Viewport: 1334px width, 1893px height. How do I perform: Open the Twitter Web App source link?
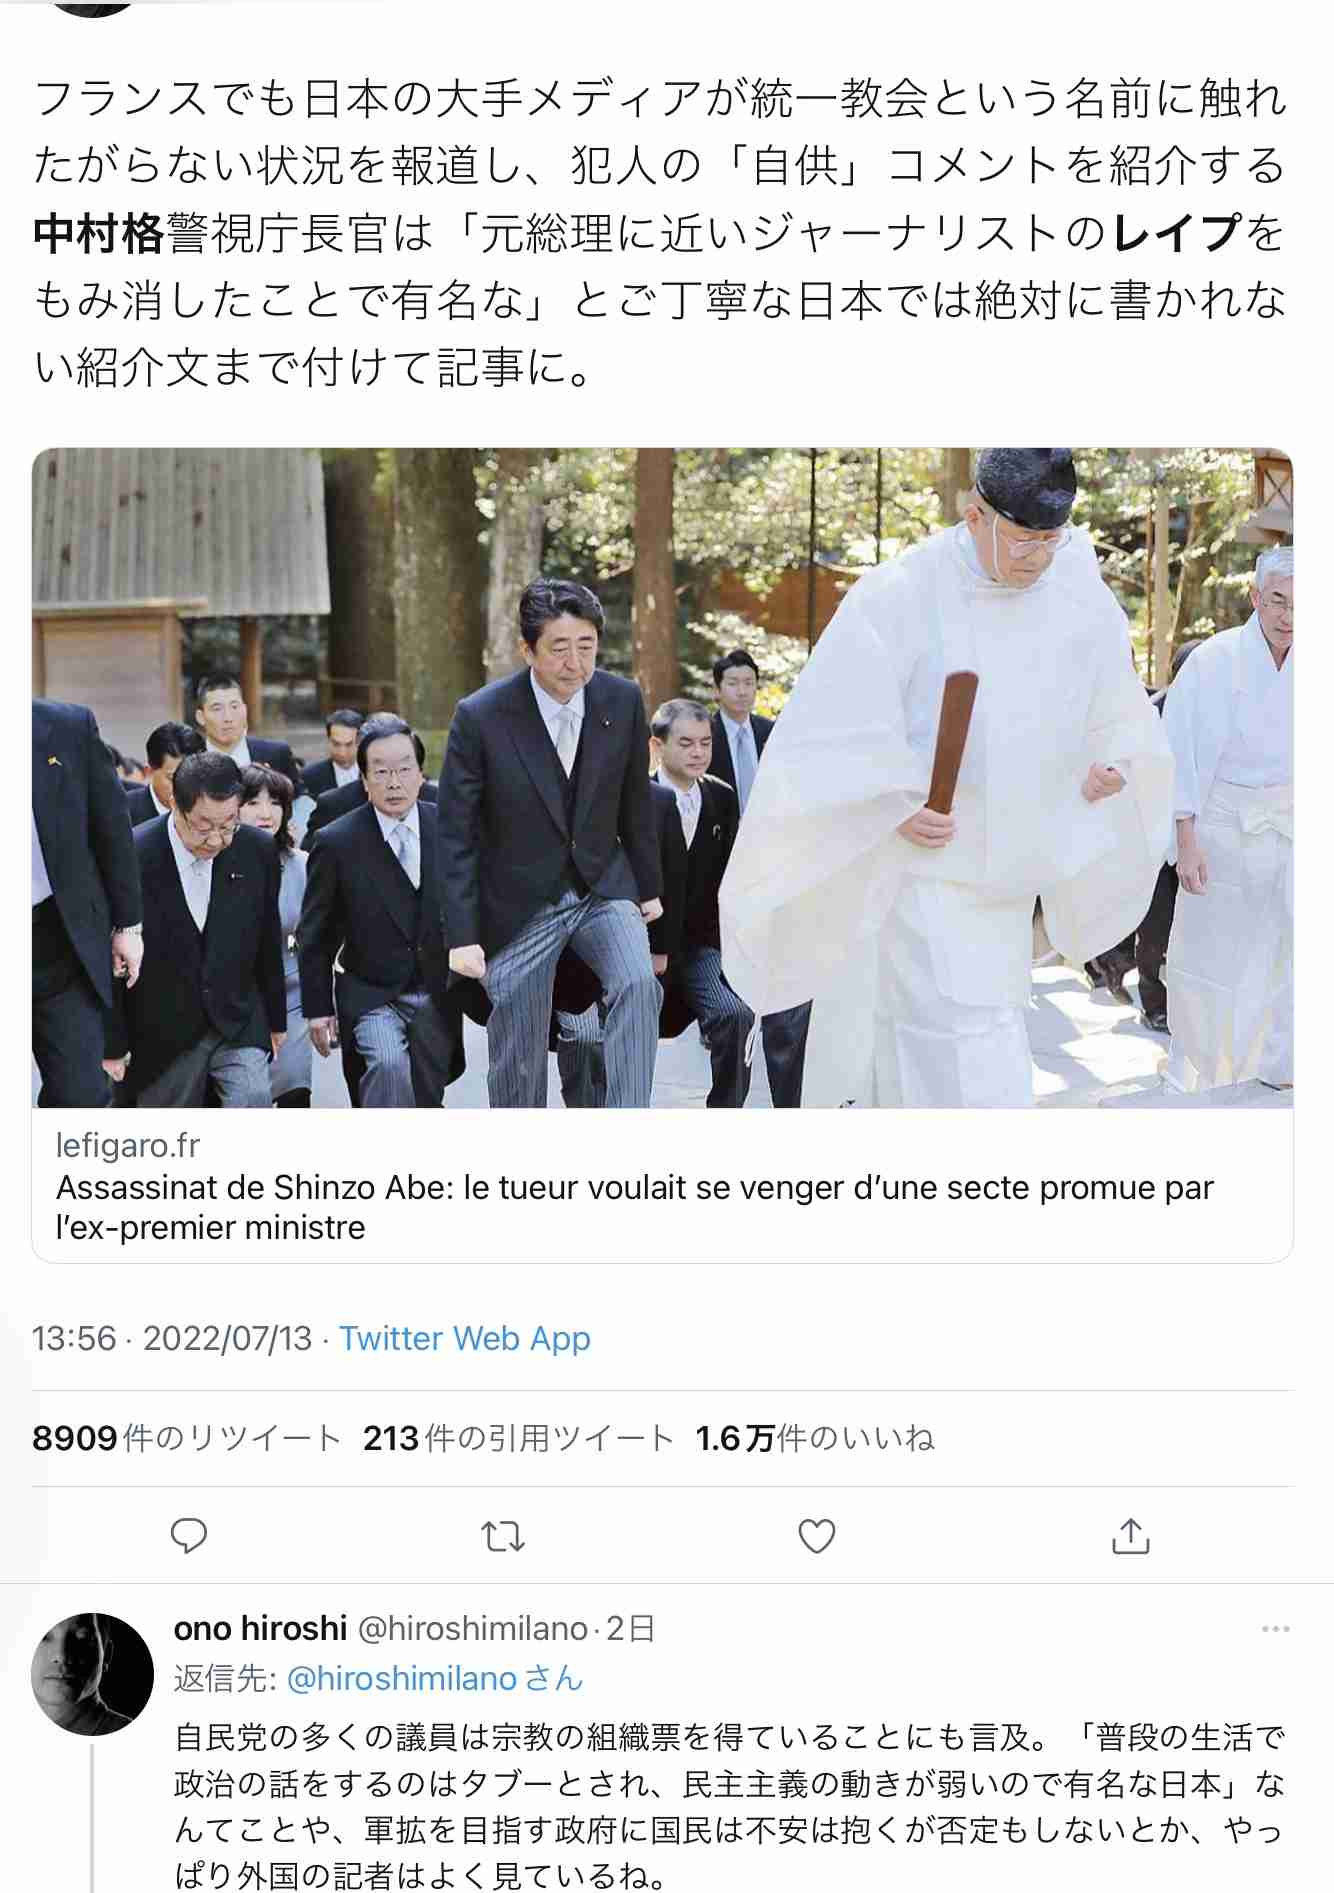click(x=464, y=1338)
